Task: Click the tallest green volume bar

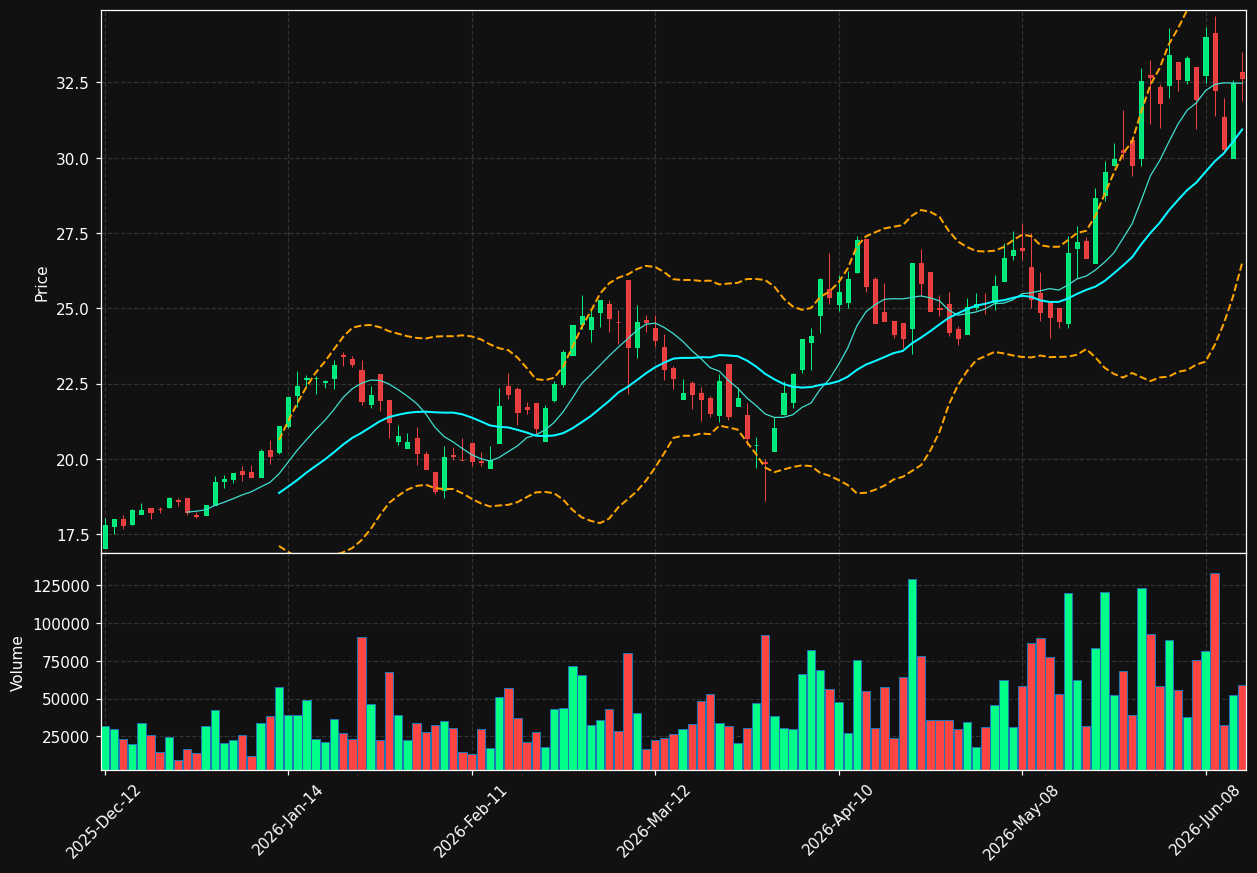Action: pos(912,675)
